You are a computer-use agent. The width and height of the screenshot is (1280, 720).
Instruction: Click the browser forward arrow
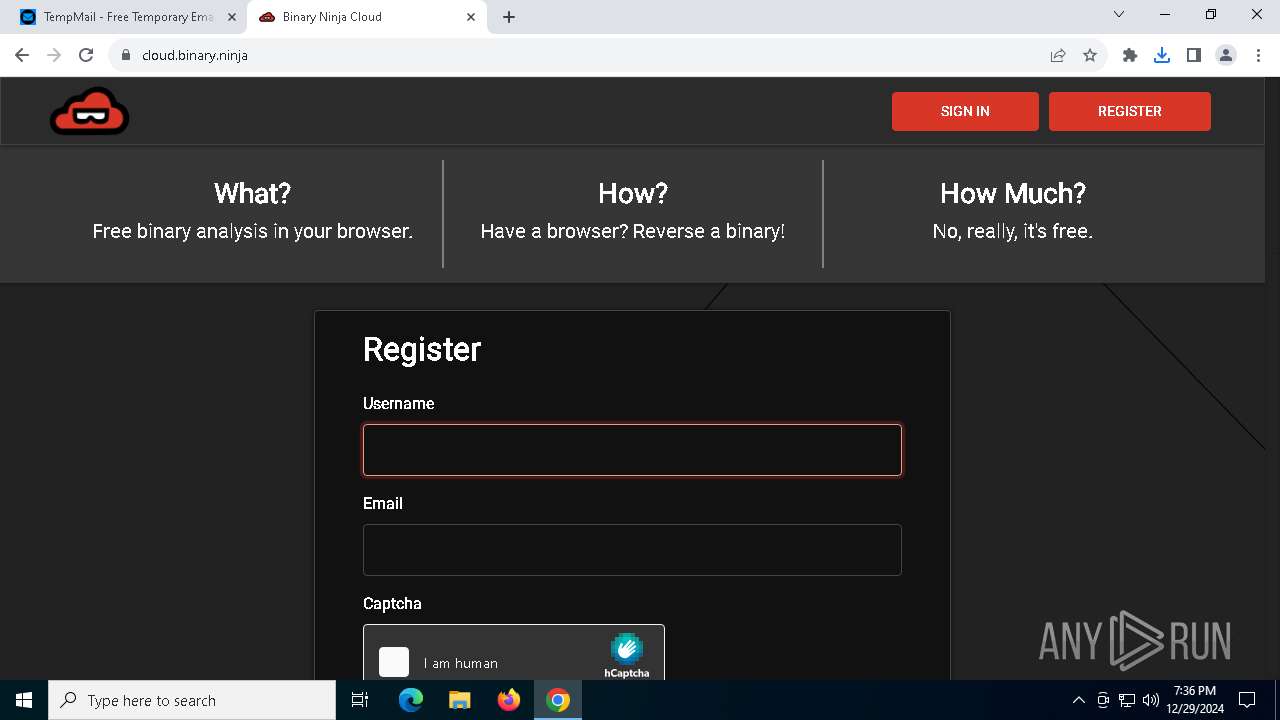click(54, 55)
